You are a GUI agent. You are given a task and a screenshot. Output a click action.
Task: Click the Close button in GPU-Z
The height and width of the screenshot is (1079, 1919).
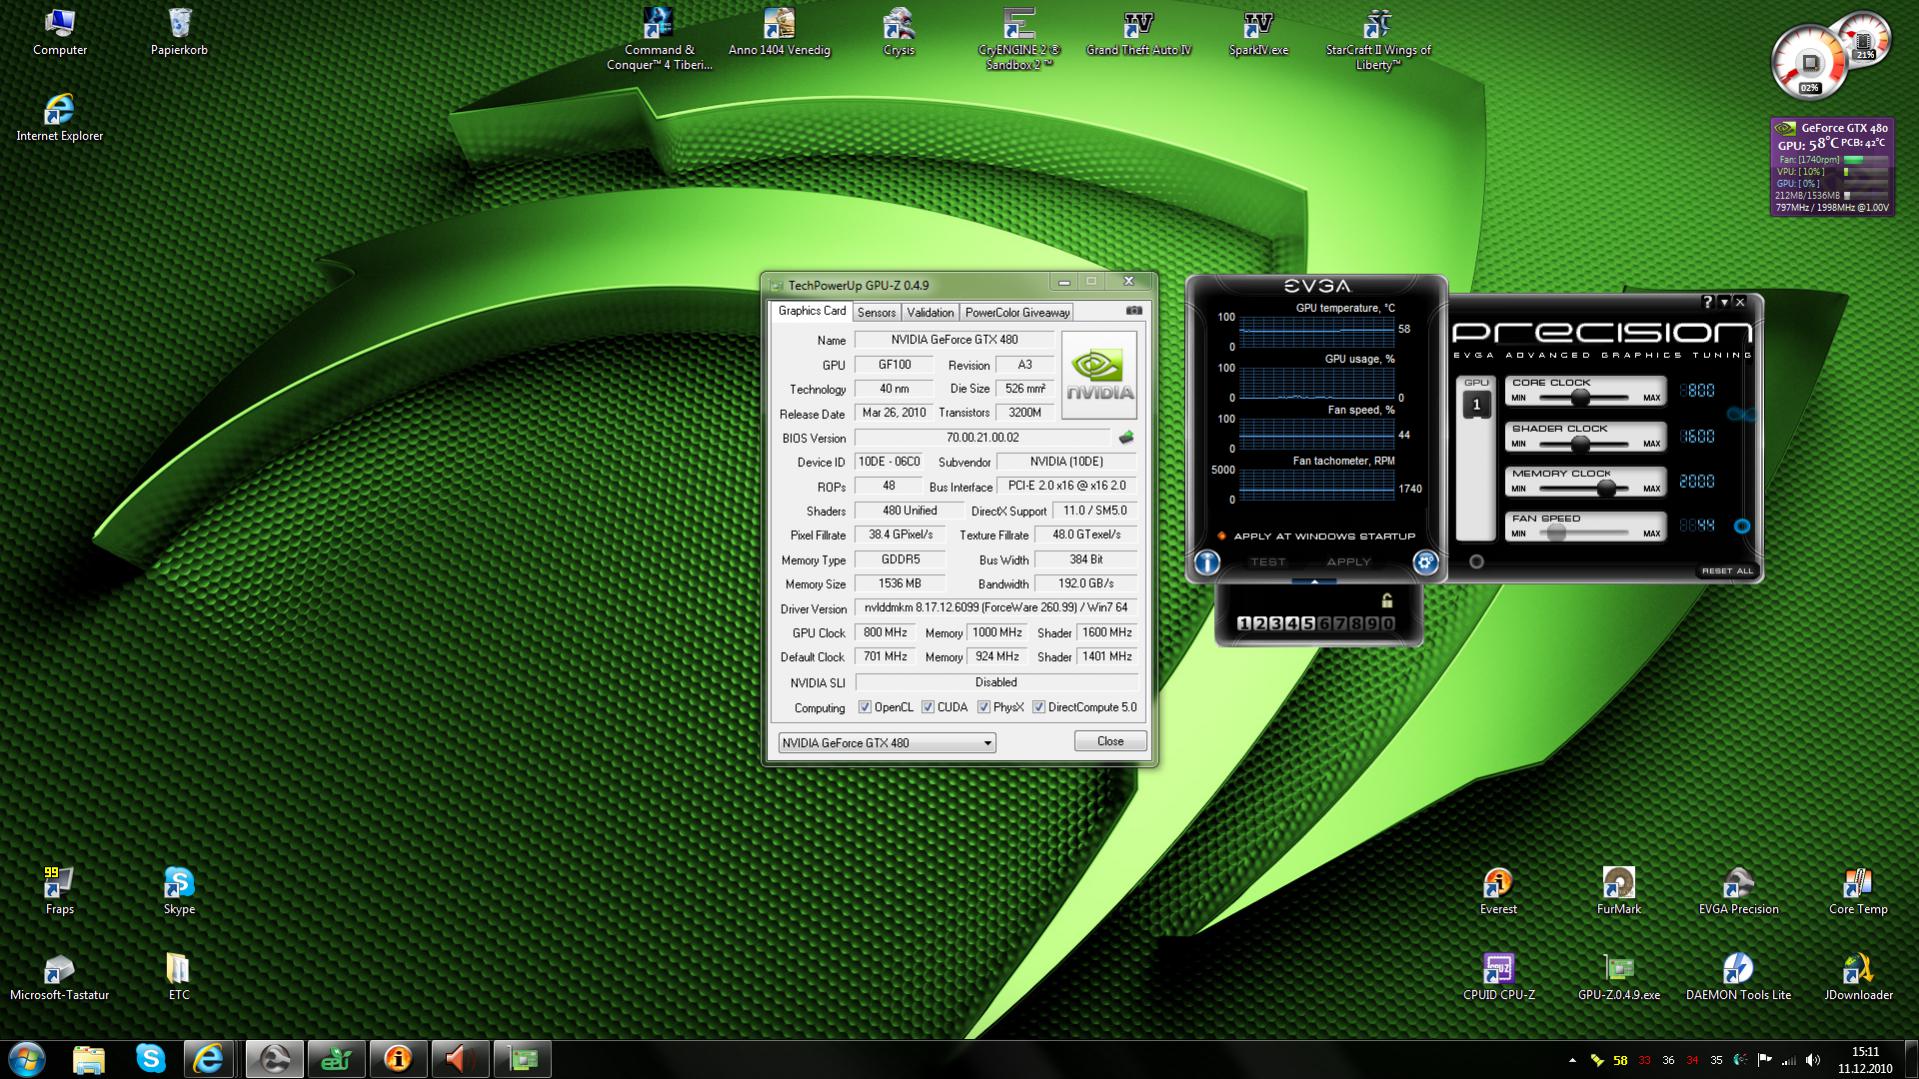[x=1110, y=741]
